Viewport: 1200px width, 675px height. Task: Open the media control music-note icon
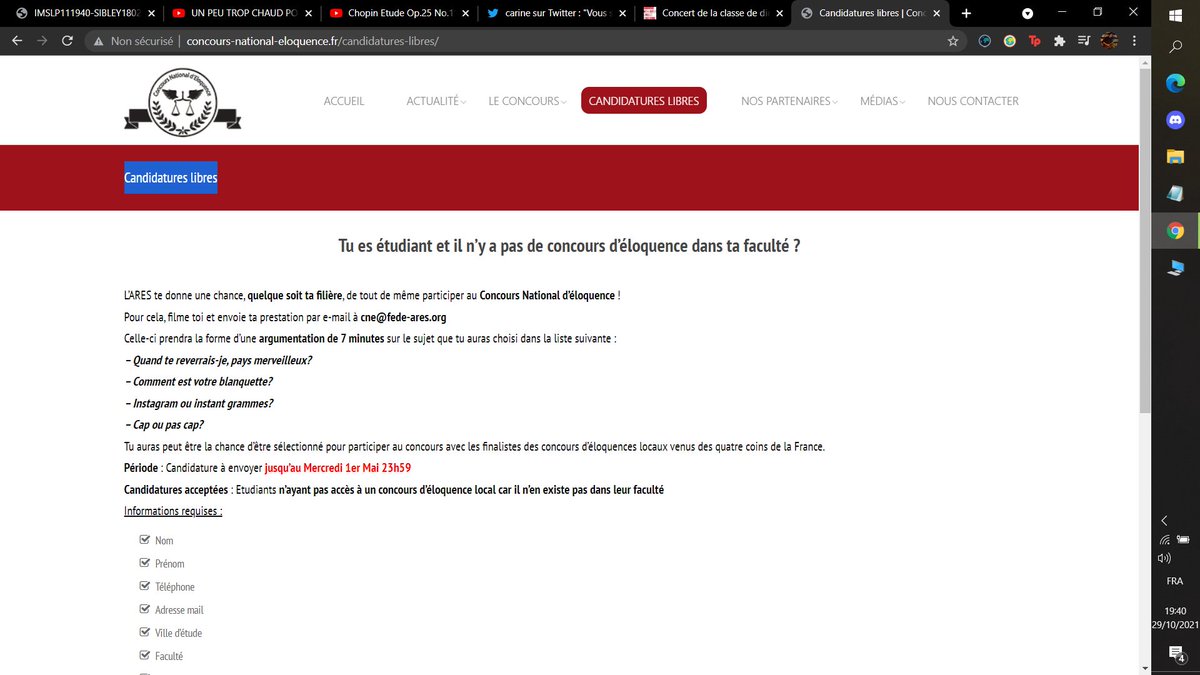(x=1085, y=41)
